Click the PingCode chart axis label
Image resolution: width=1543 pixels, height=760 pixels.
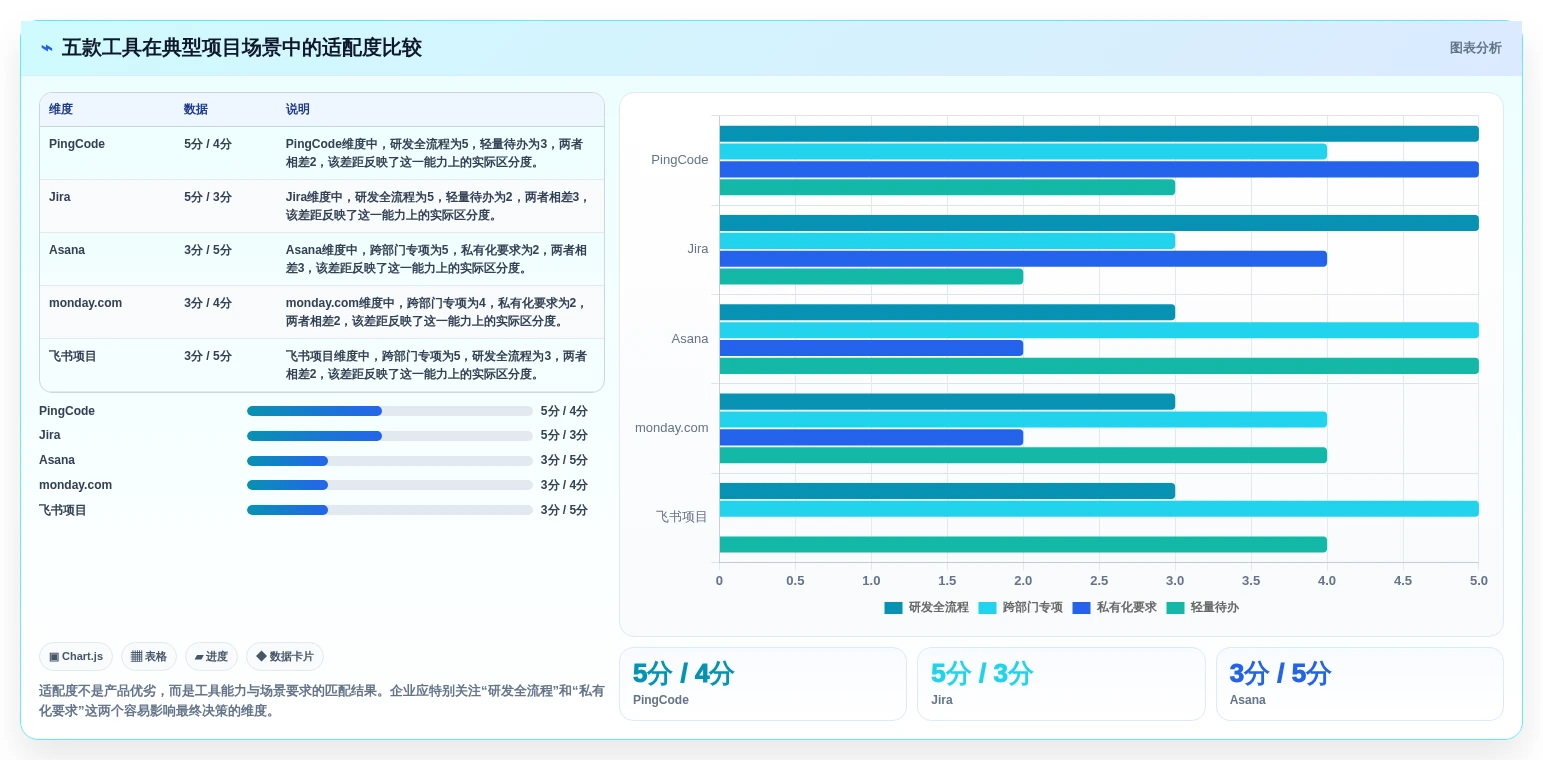click(680, 160)
